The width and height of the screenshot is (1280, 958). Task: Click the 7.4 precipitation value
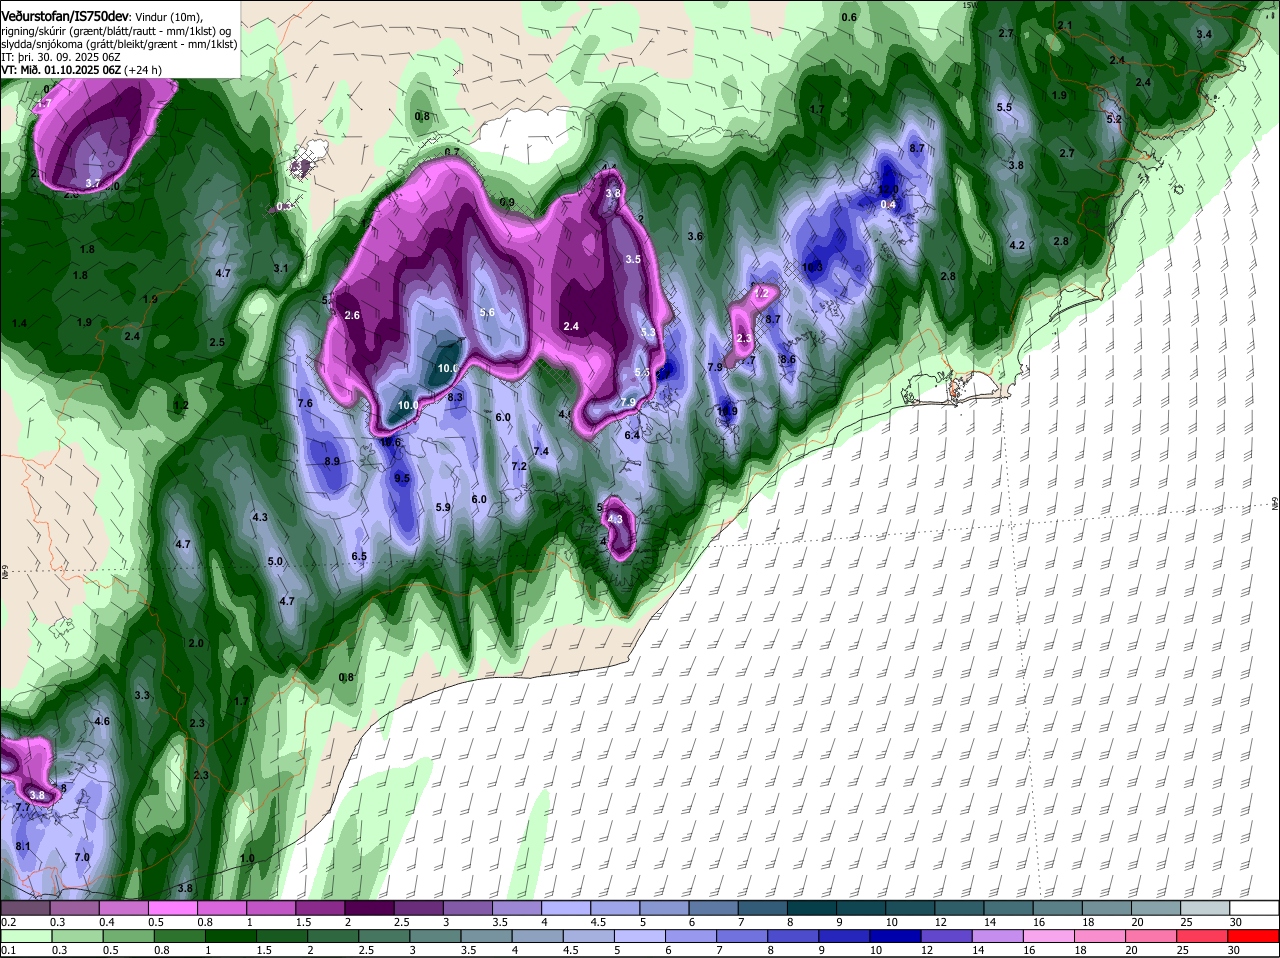(x=541, y=452)
